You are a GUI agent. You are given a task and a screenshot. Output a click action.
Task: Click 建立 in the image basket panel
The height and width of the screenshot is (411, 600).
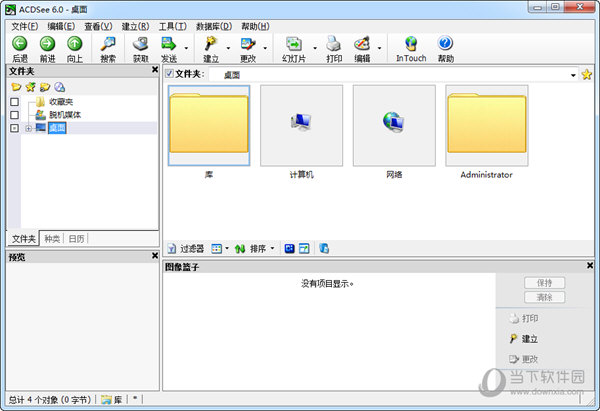point(523,339)
